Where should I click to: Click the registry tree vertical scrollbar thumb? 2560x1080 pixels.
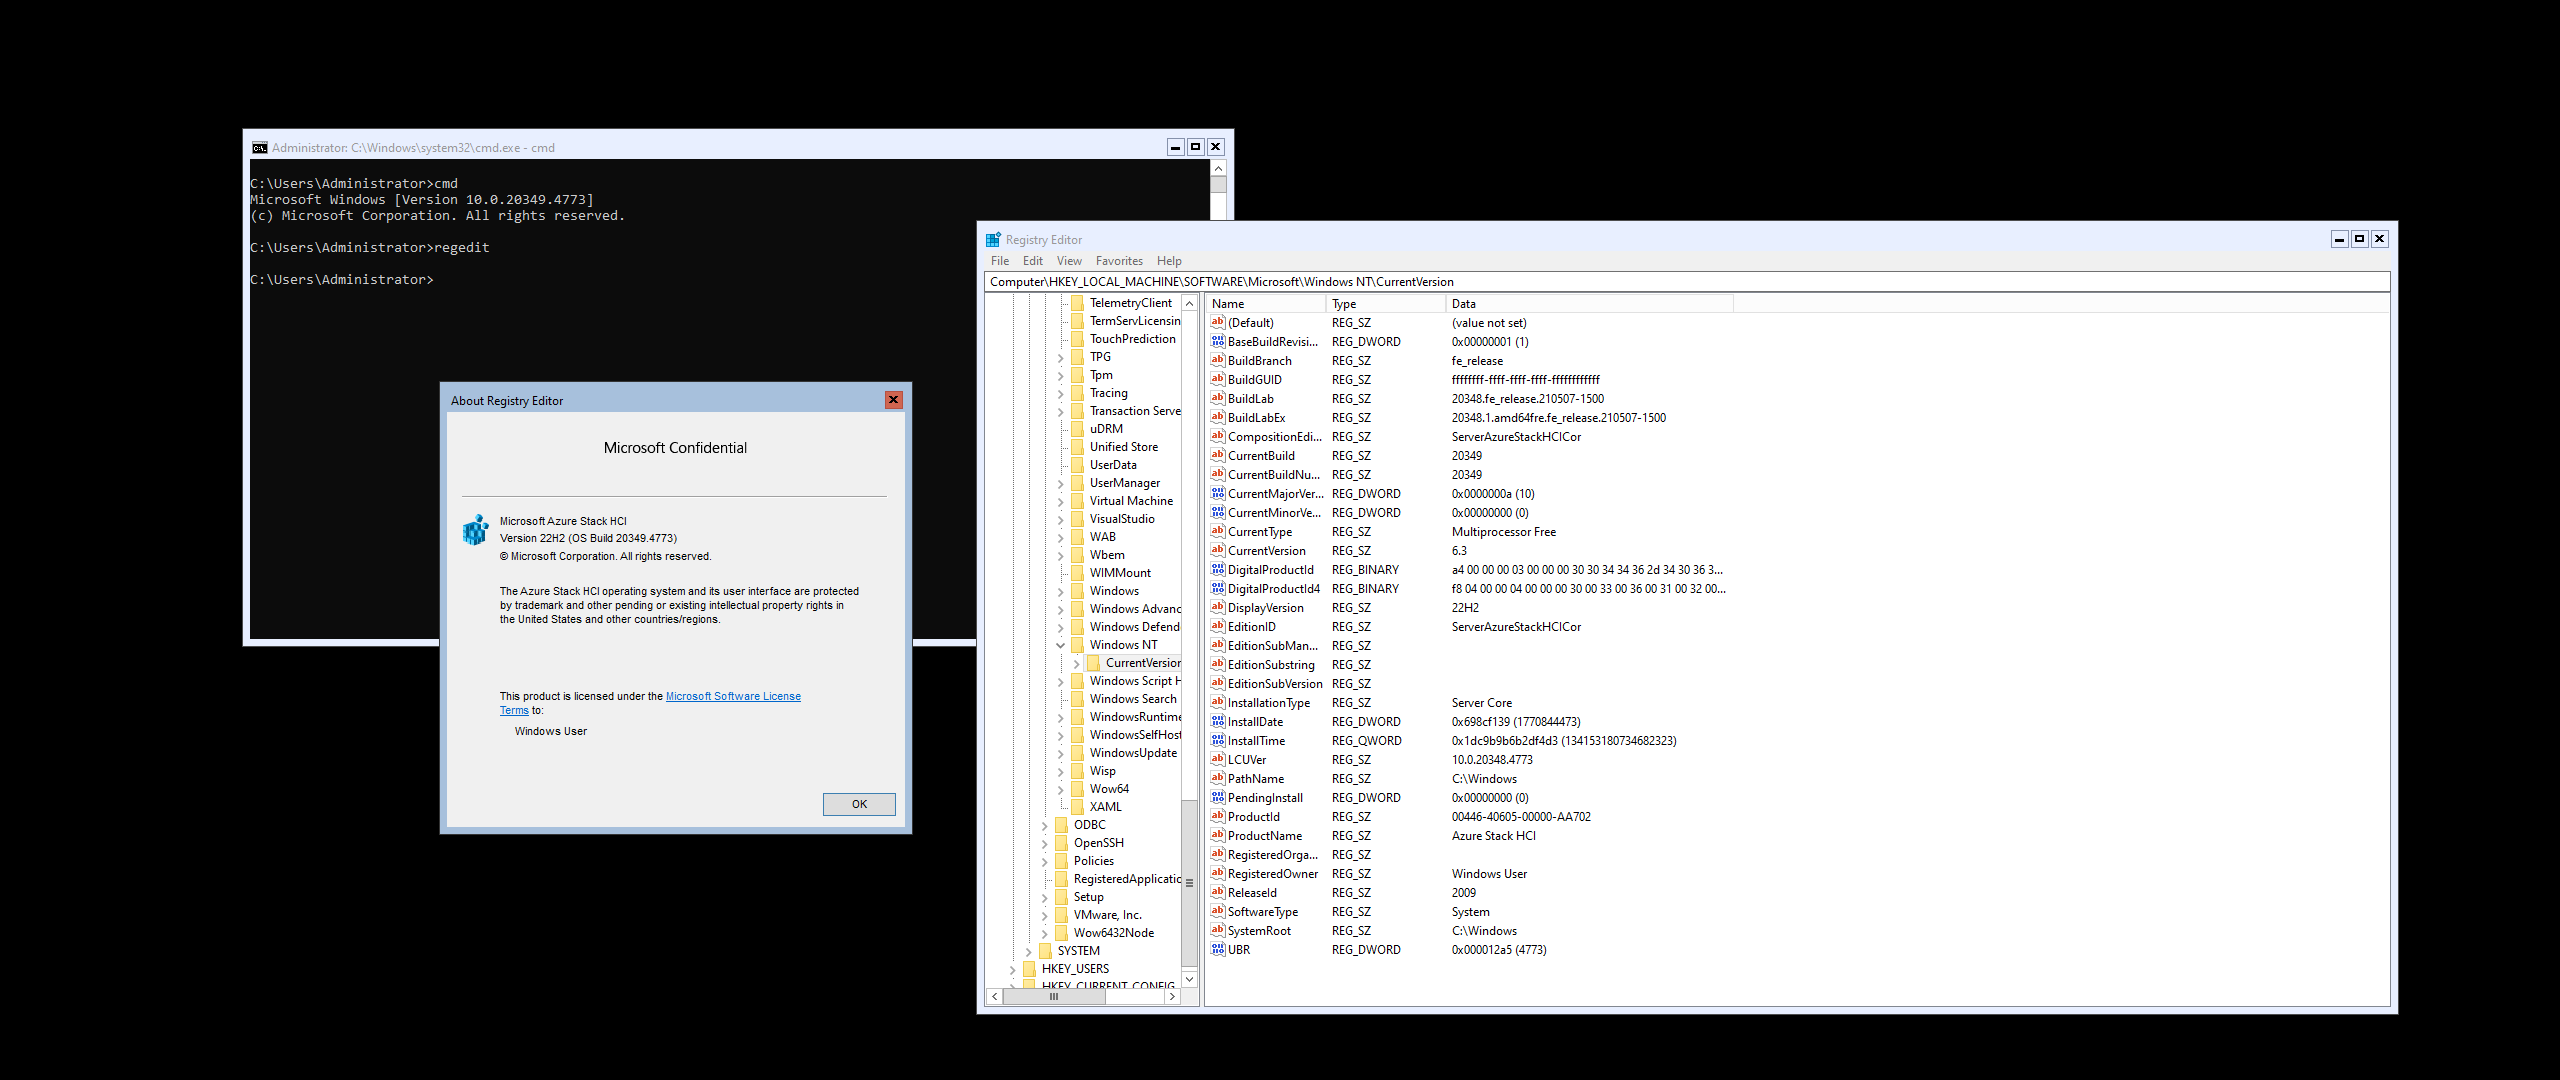(x=1189, y=883)
